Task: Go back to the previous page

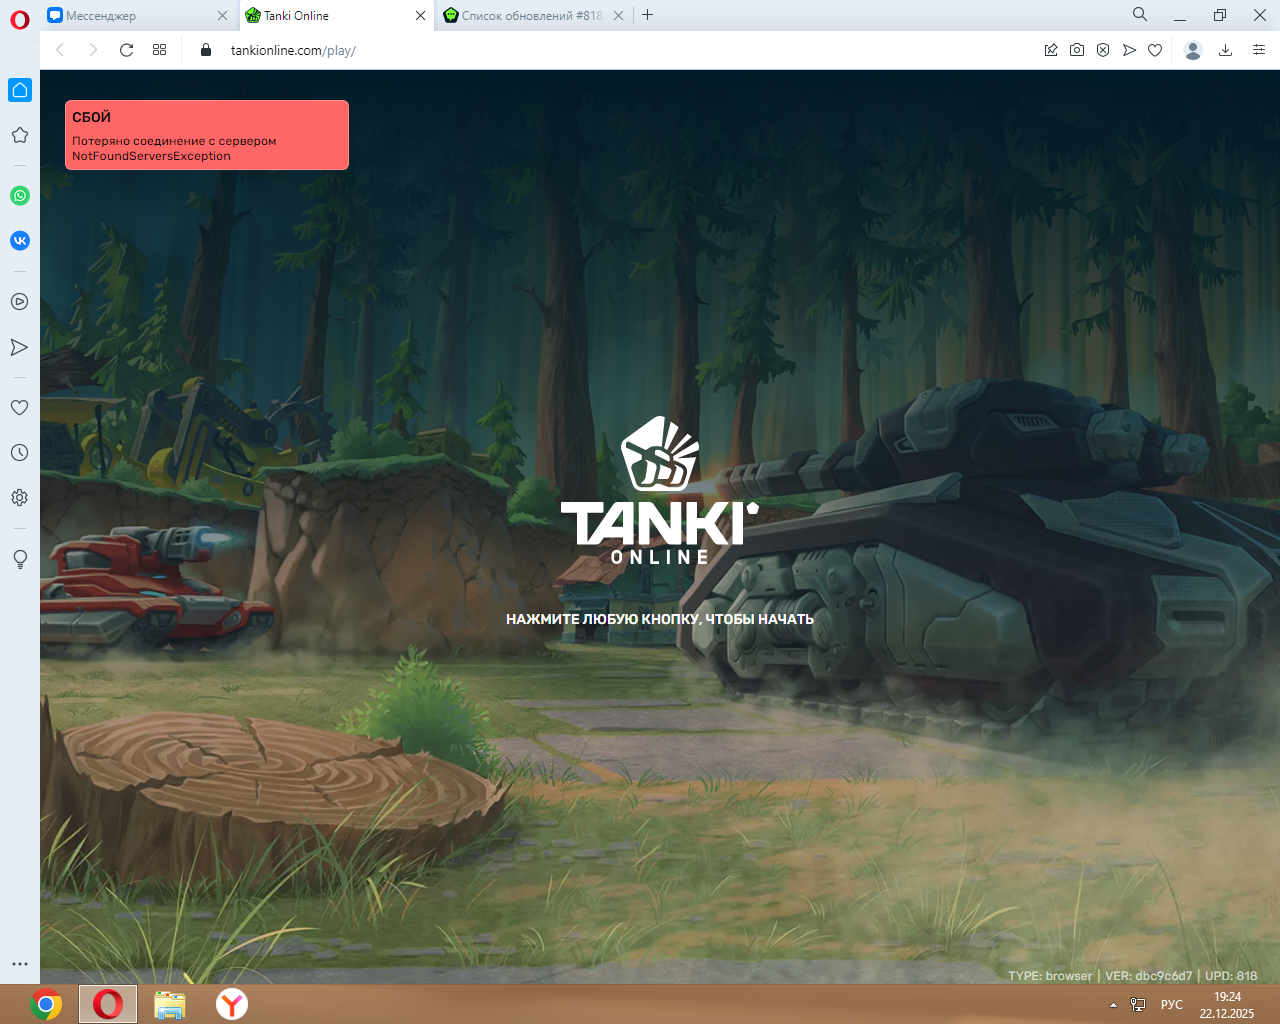Action: click(60, 50)
